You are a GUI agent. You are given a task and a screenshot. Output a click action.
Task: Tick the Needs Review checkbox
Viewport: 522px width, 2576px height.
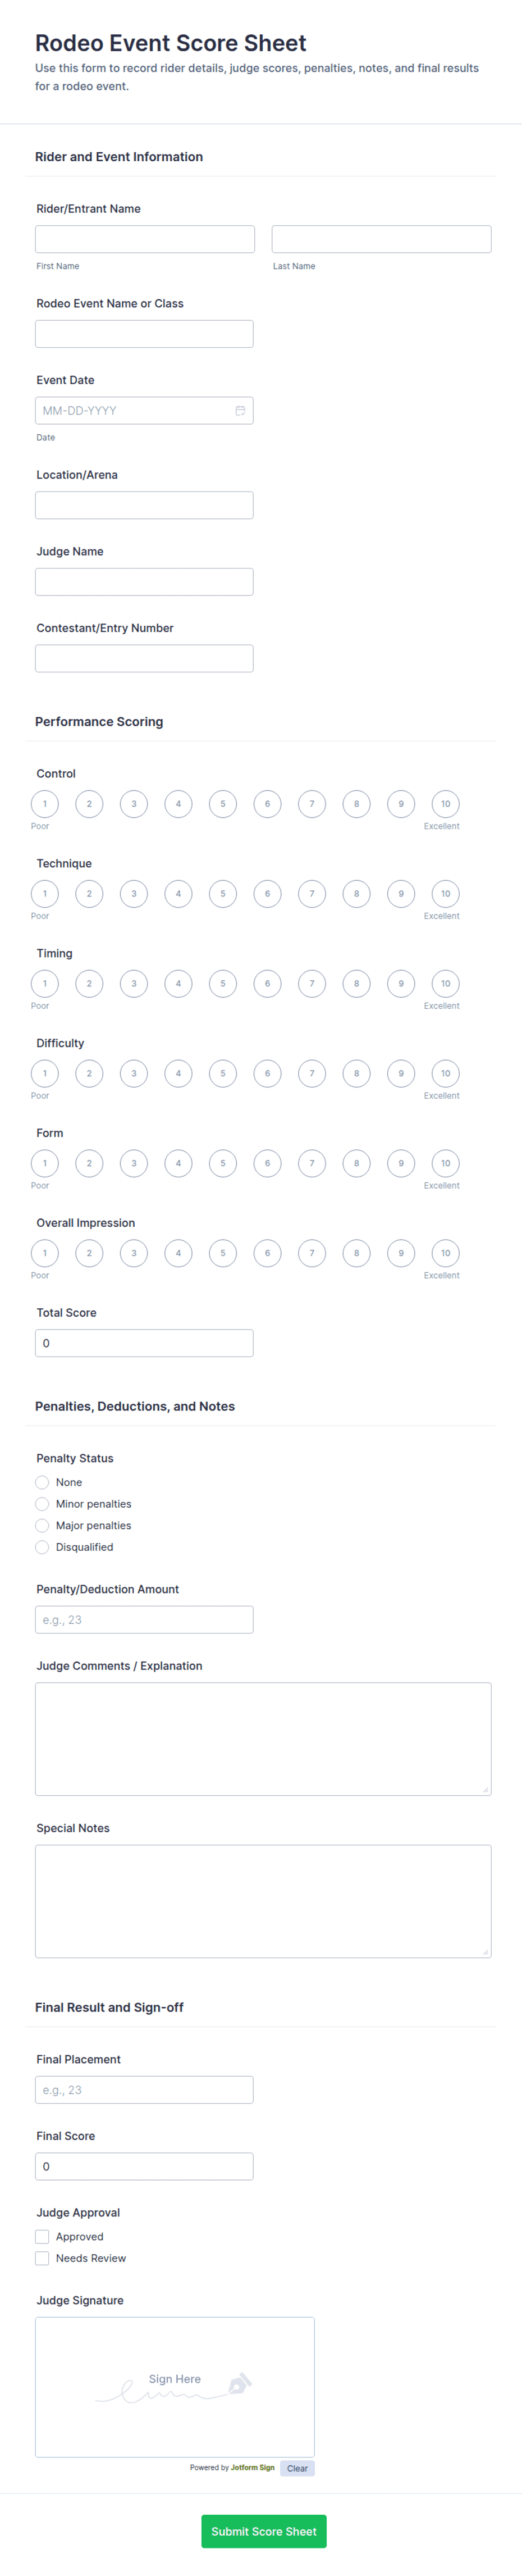click(x=42, y=2258)
